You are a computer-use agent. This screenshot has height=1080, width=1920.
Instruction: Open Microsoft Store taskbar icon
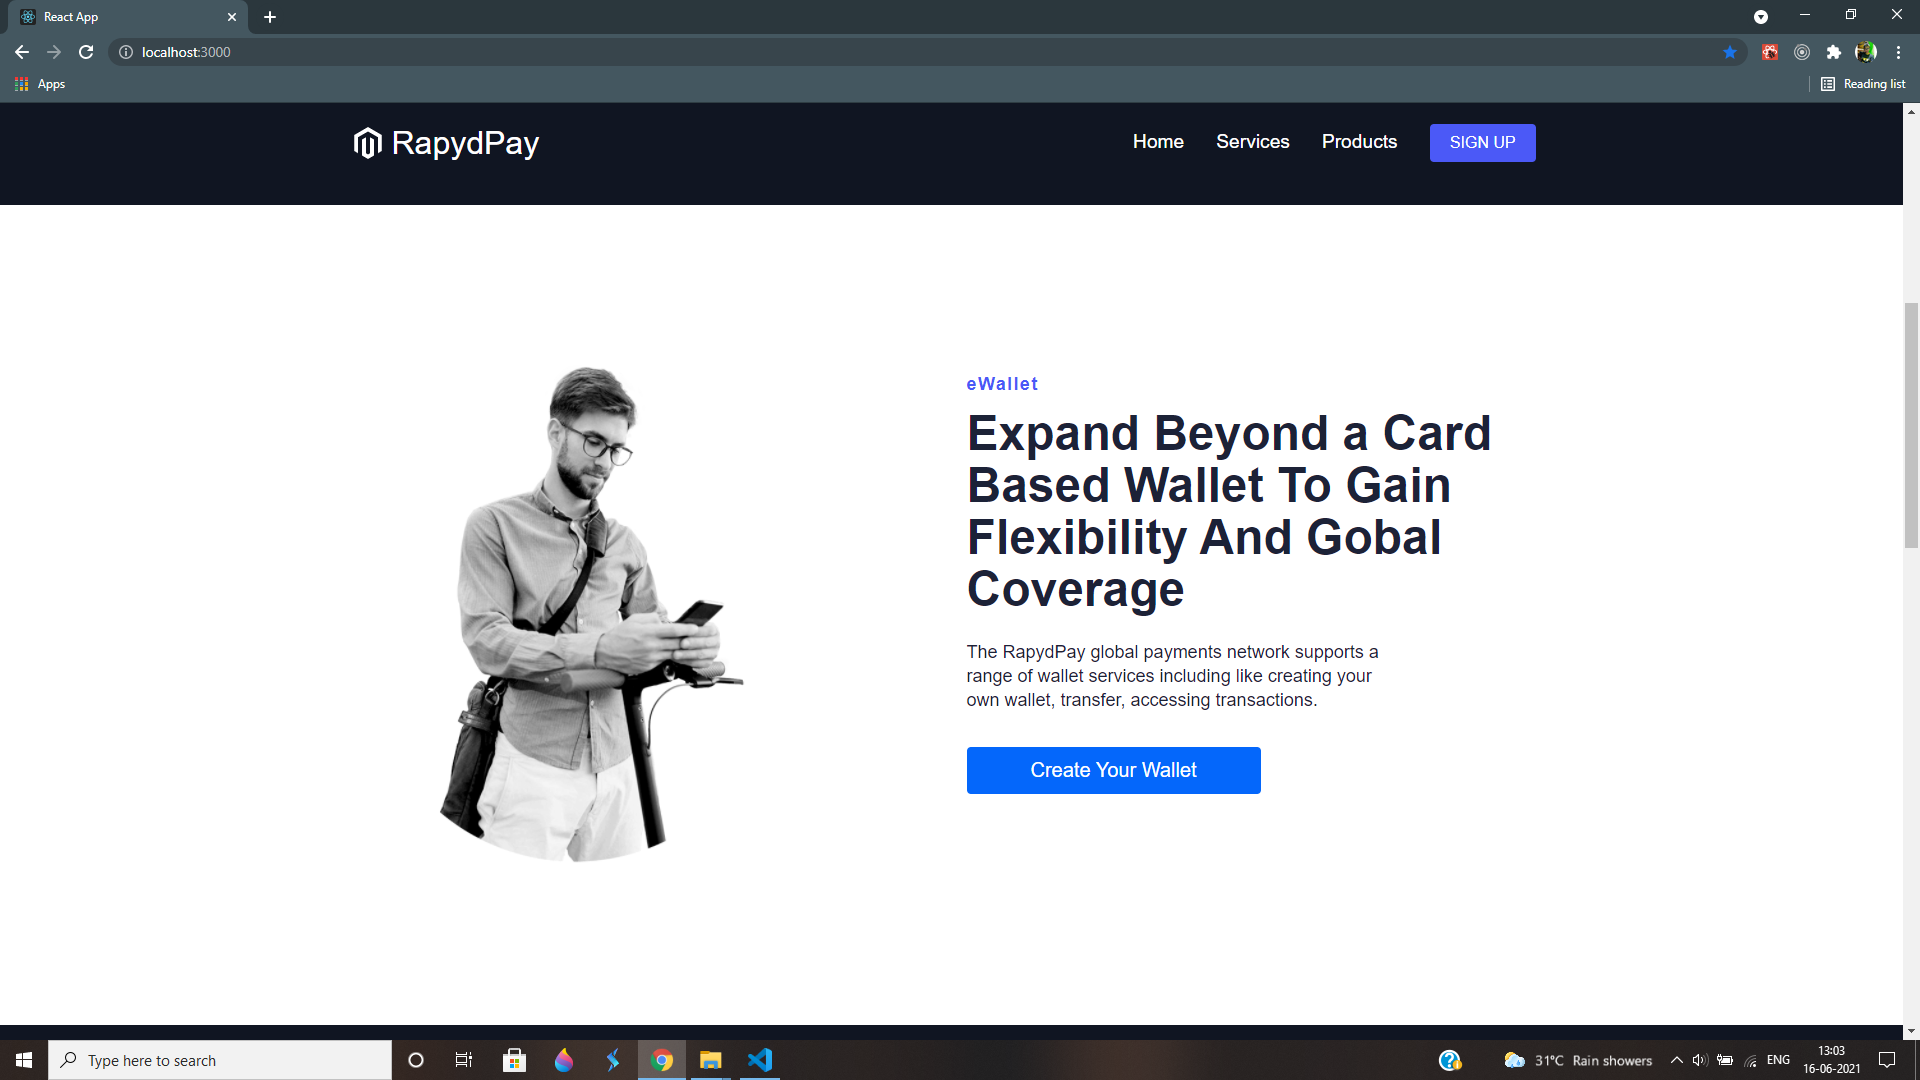coord(515,1060)
